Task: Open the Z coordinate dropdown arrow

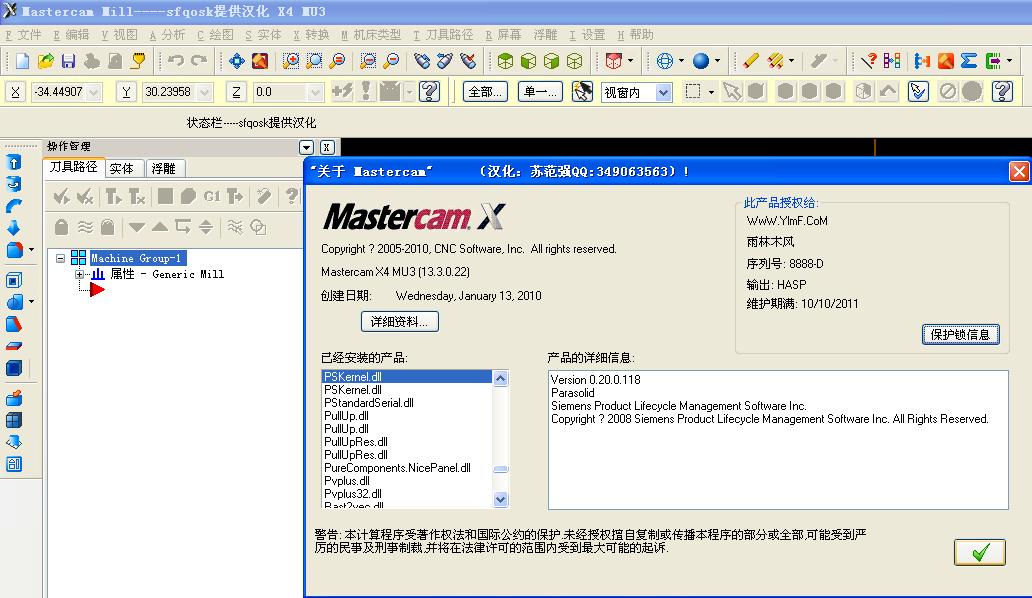Action: click(315, 92)
